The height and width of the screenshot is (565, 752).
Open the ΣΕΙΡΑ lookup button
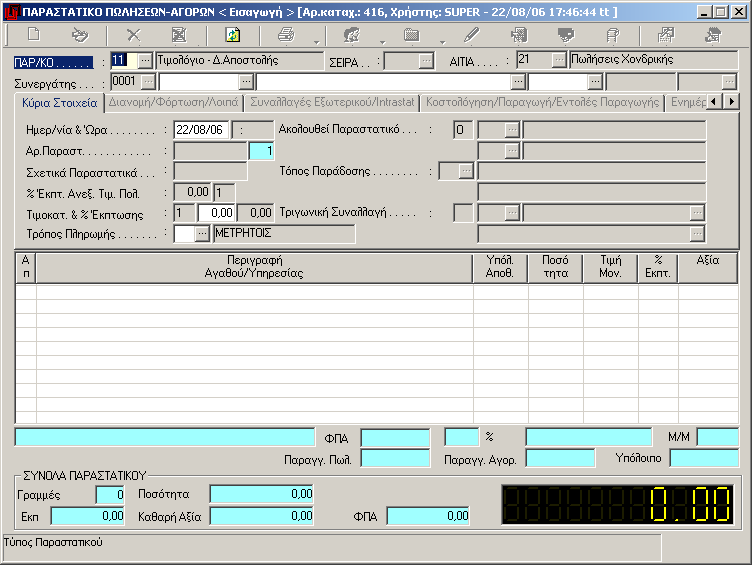426,61
